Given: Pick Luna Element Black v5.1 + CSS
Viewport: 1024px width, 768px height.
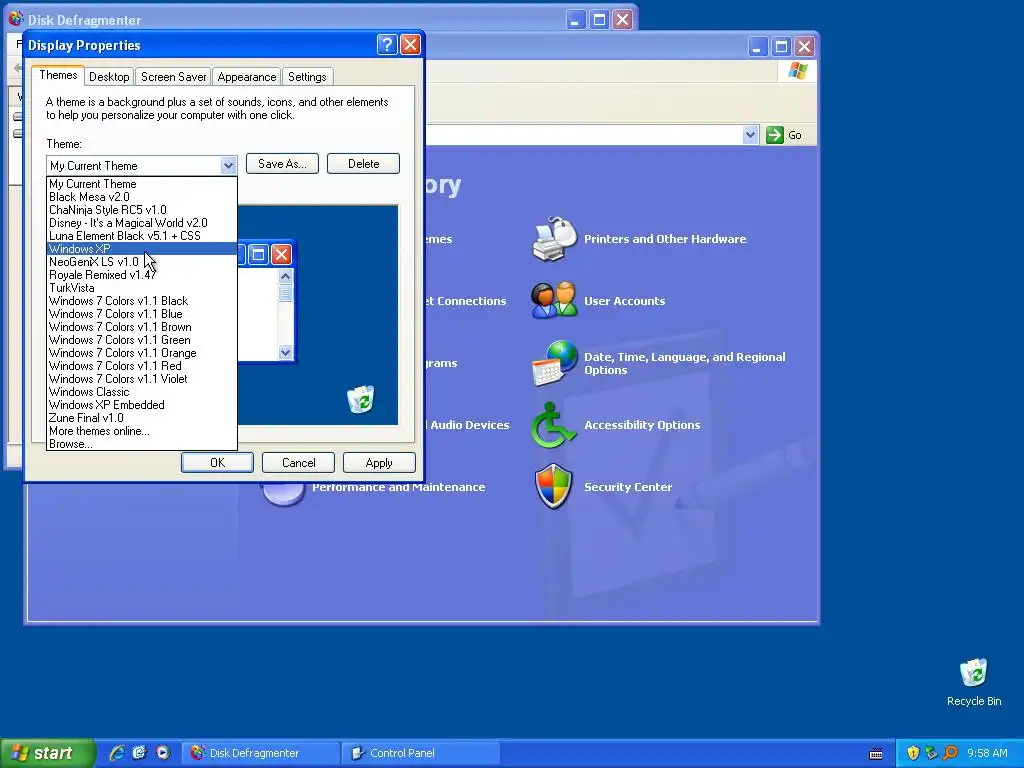Looking at the screenshot, I should [142, 236].
